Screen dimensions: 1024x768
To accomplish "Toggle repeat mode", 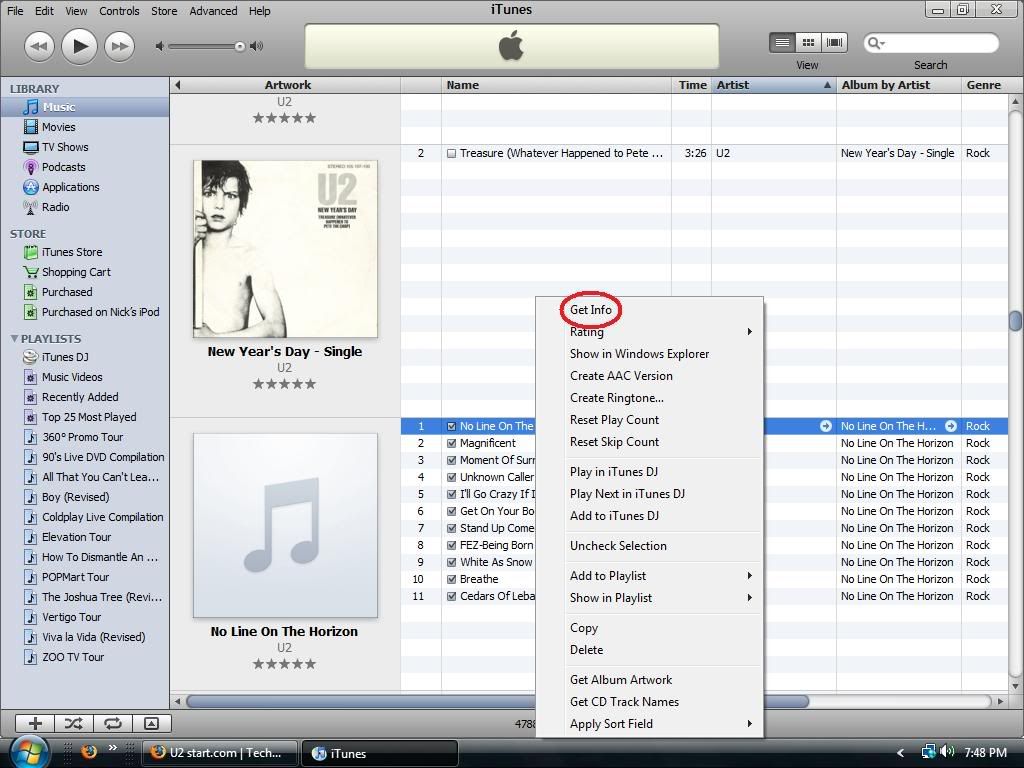I will pos(113,723).
